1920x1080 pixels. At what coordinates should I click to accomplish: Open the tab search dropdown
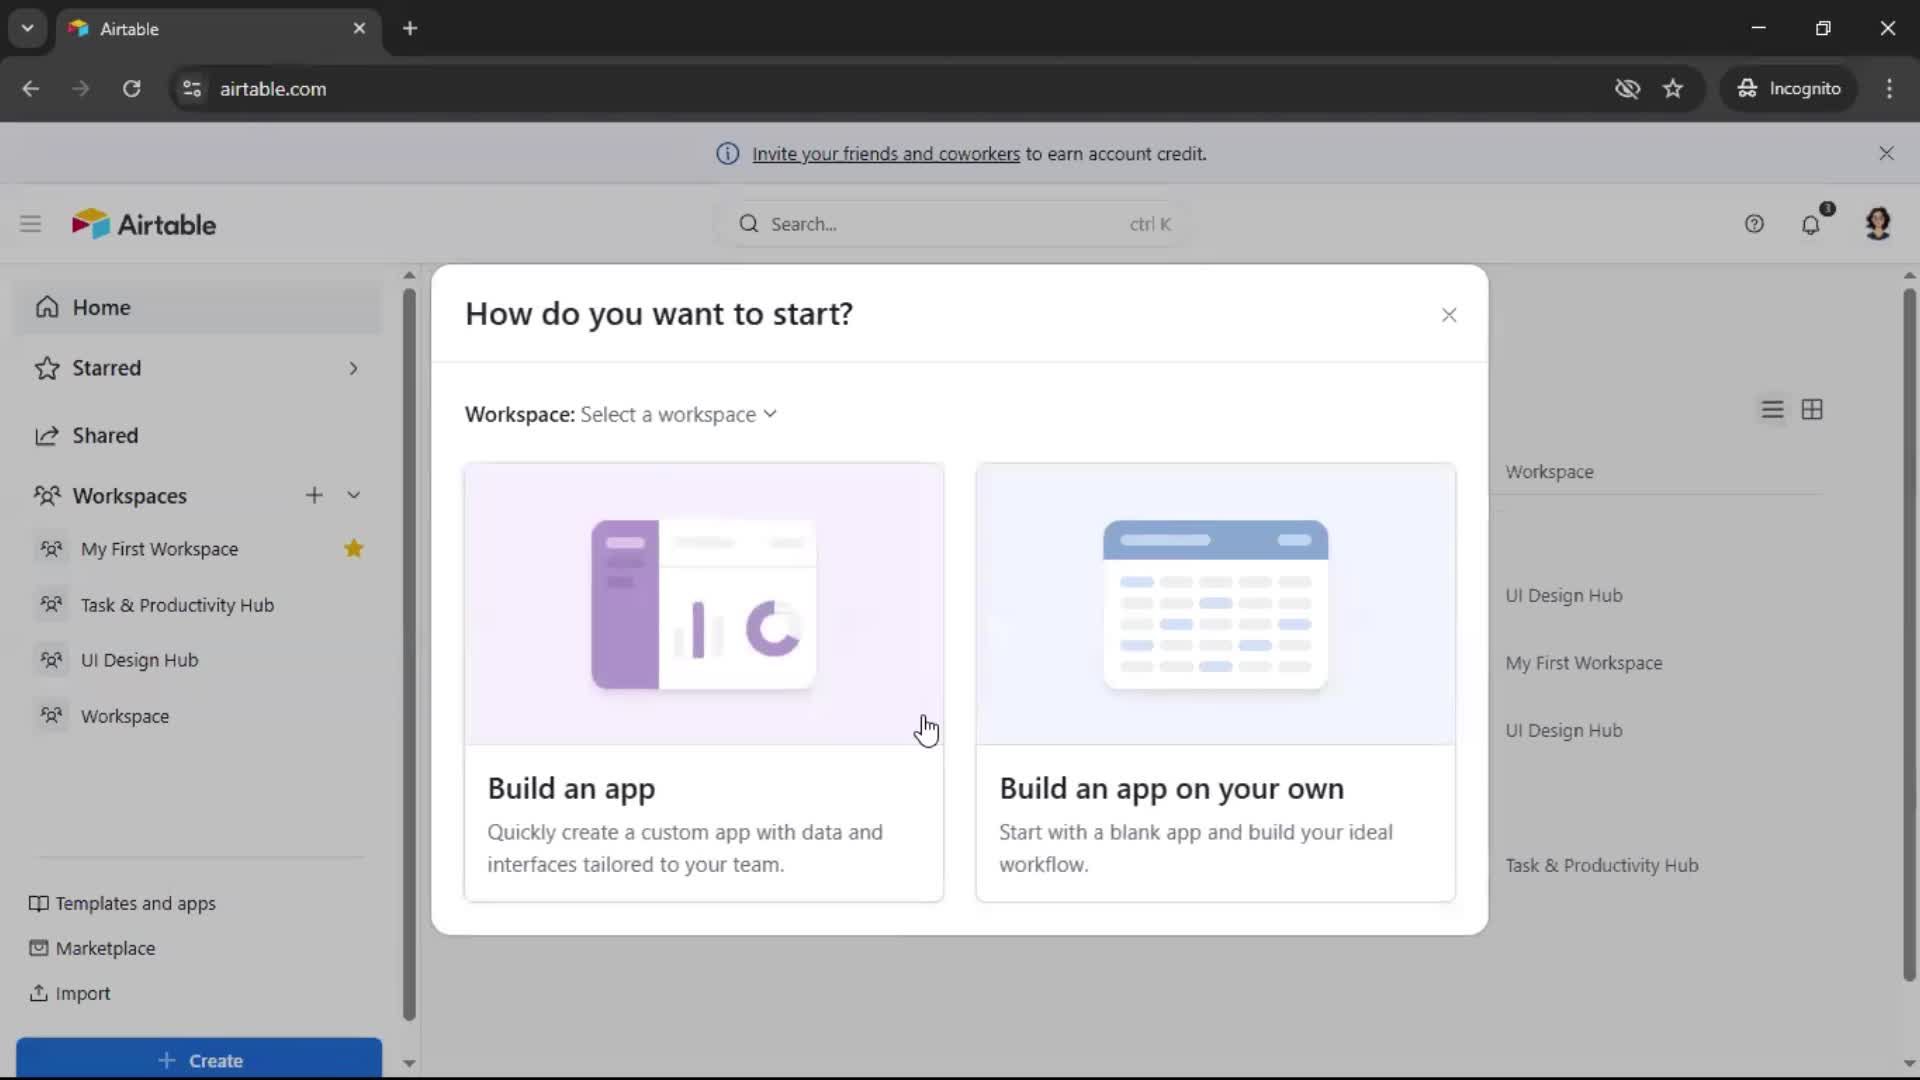[28, 28]
